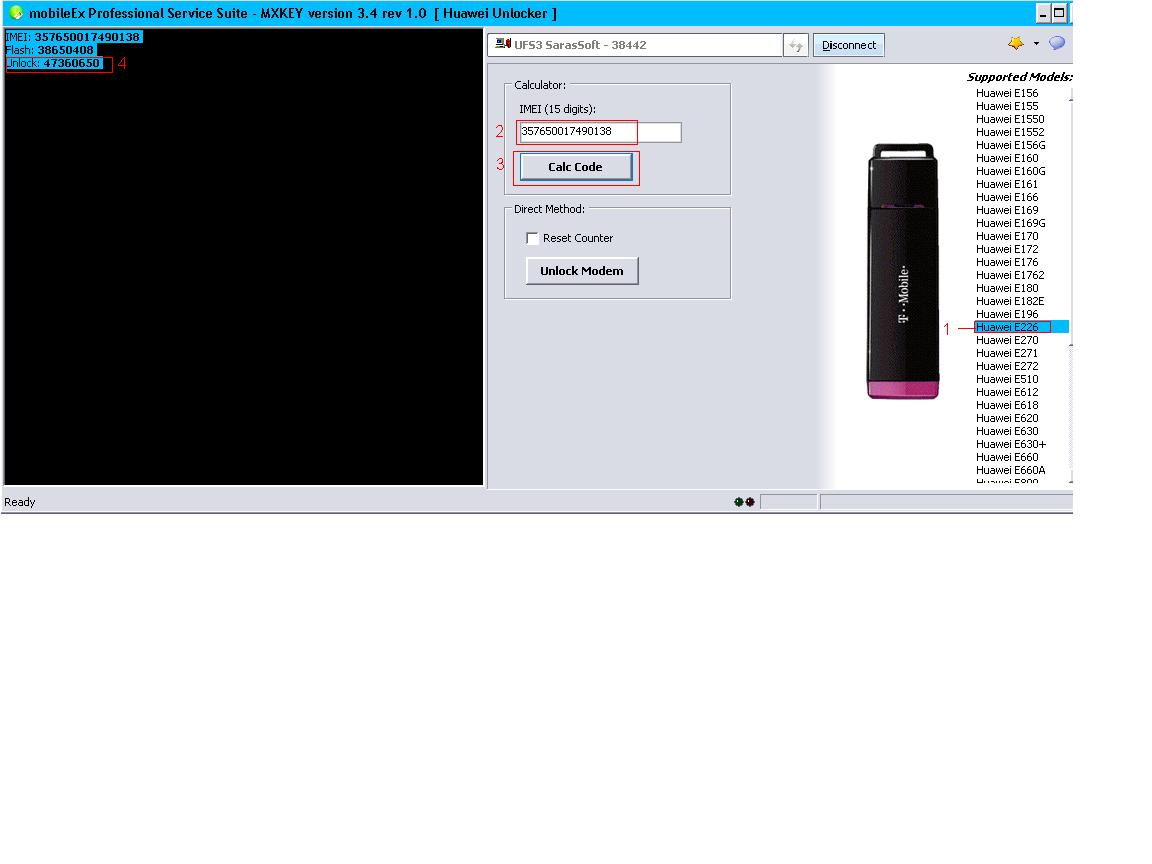This screenshot has width=1152, height=864.
Task: Select Huawei E618 in the list
Action: 1007,406
